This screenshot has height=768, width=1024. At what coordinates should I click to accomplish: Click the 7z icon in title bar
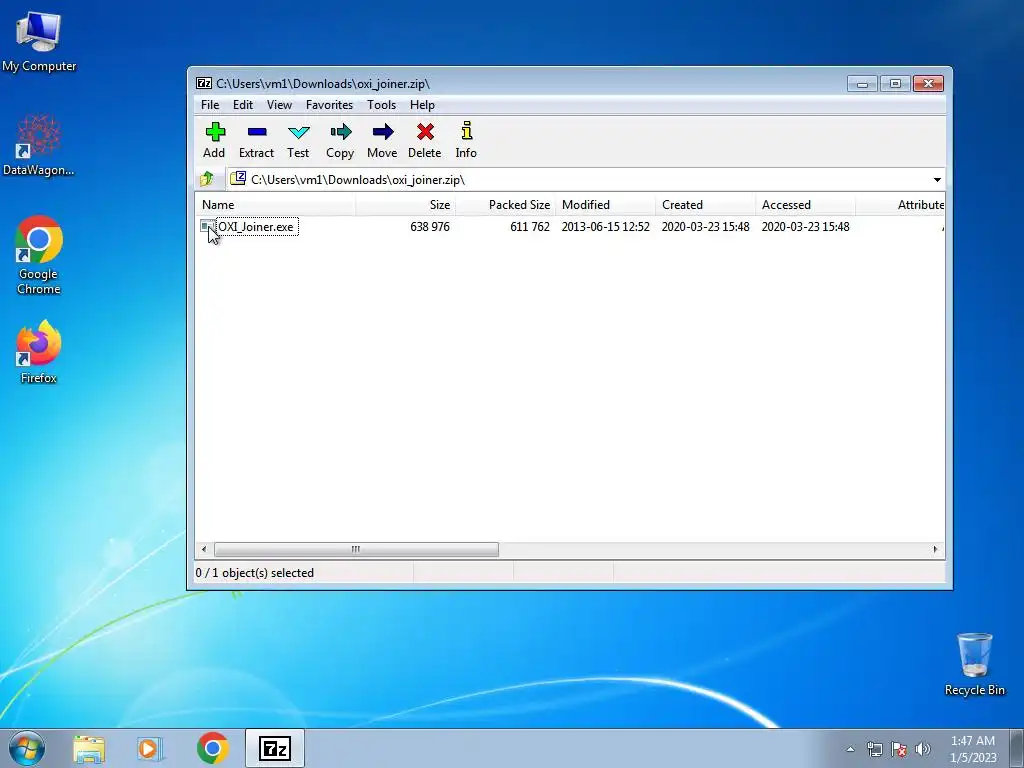(204, 84)
